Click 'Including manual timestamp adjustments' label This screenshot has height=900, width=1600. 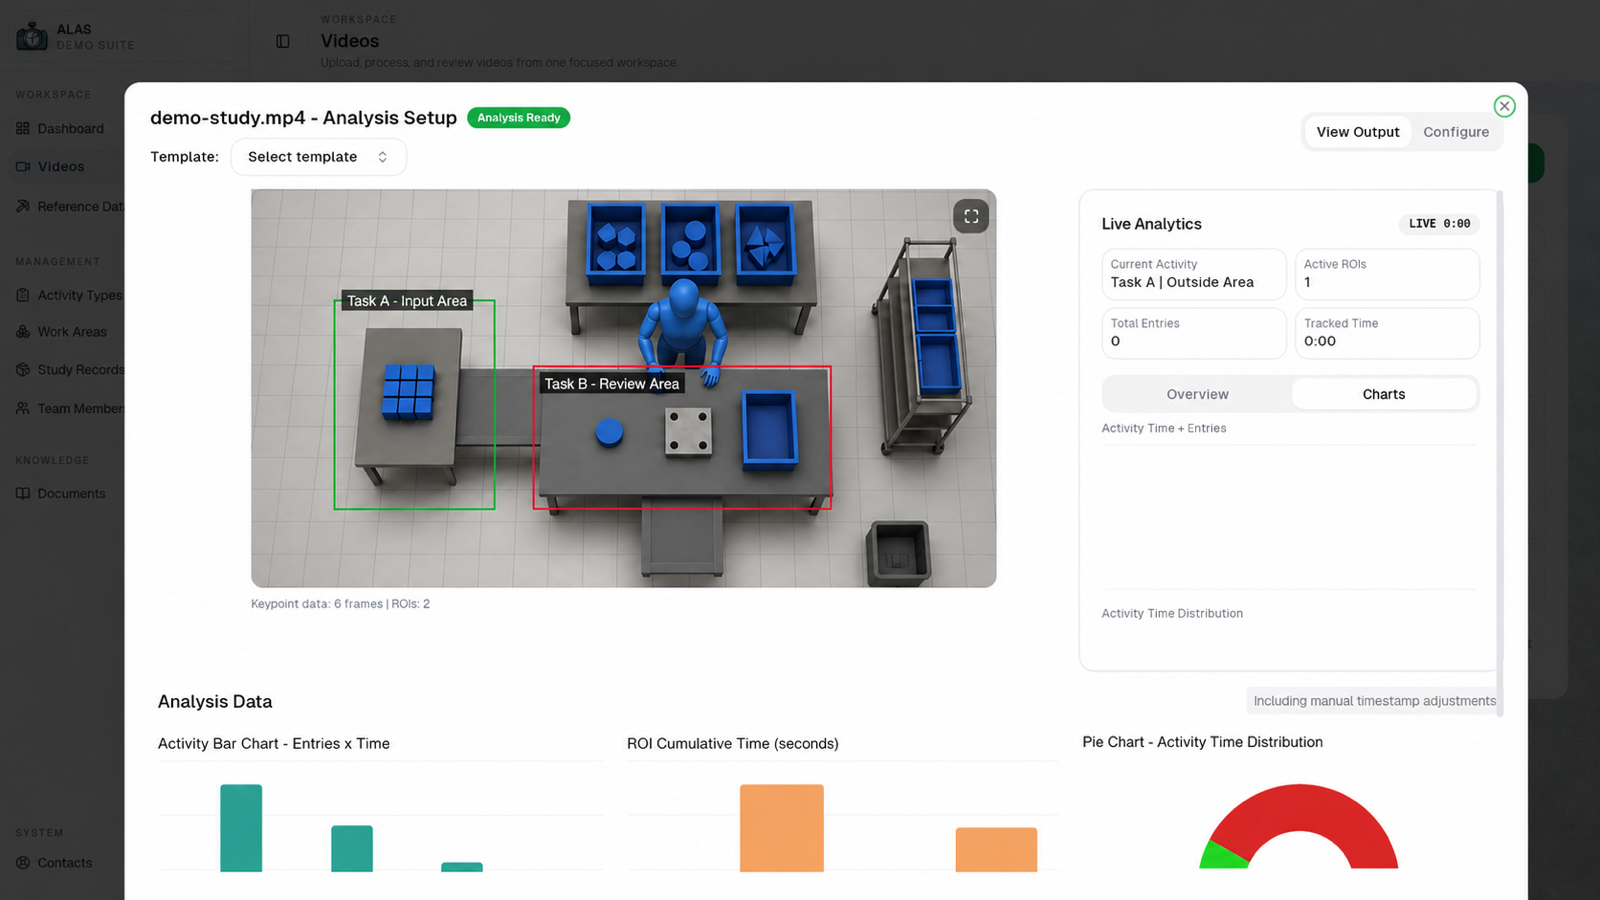1374,701
